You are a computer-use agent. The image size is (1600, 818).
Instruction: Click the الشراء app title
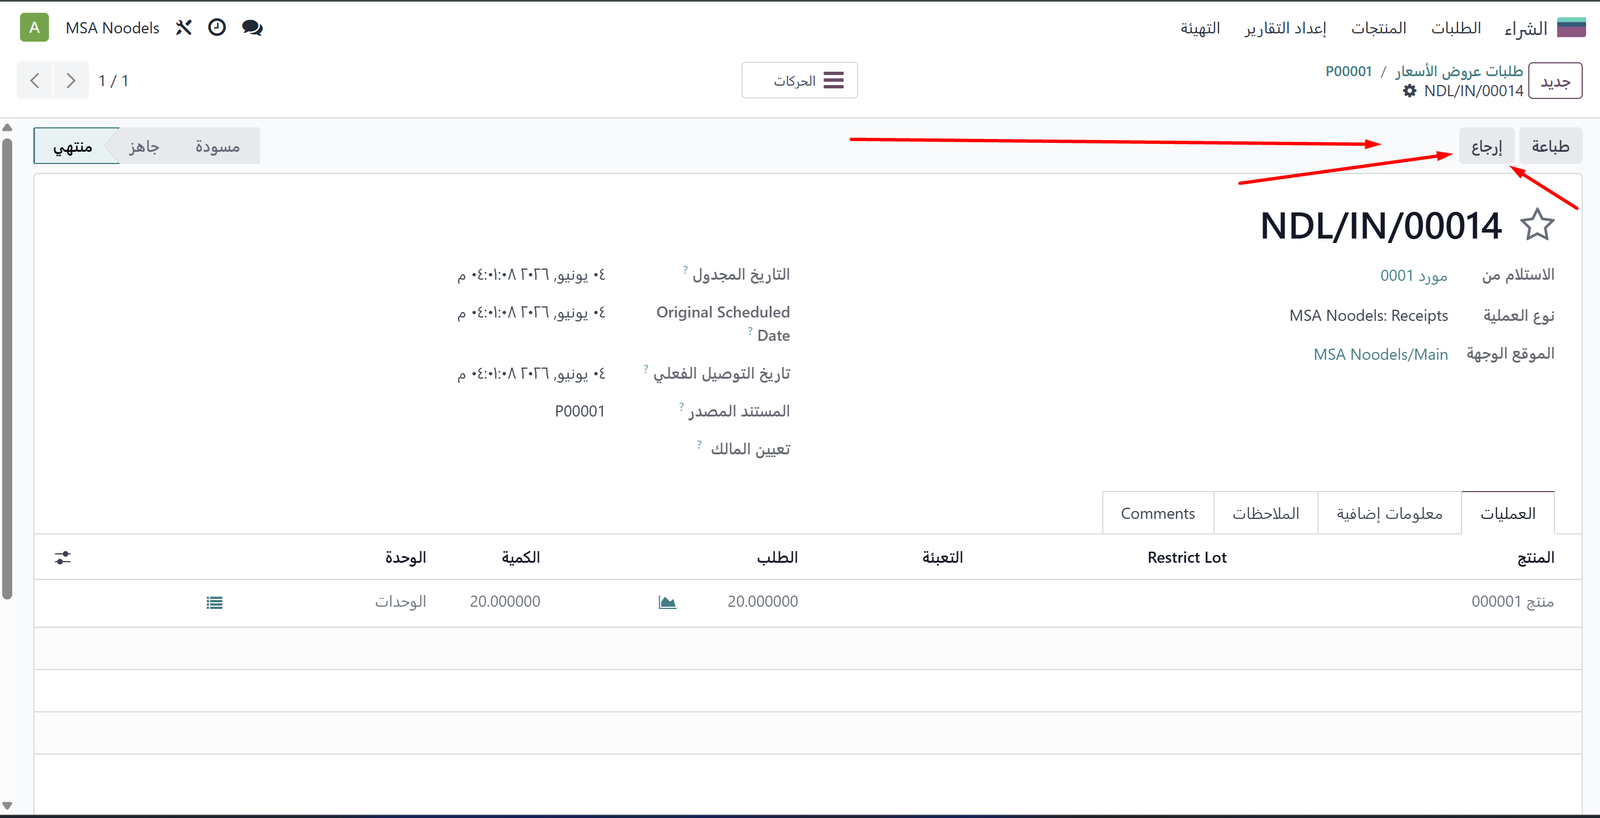coord(1525,28)
